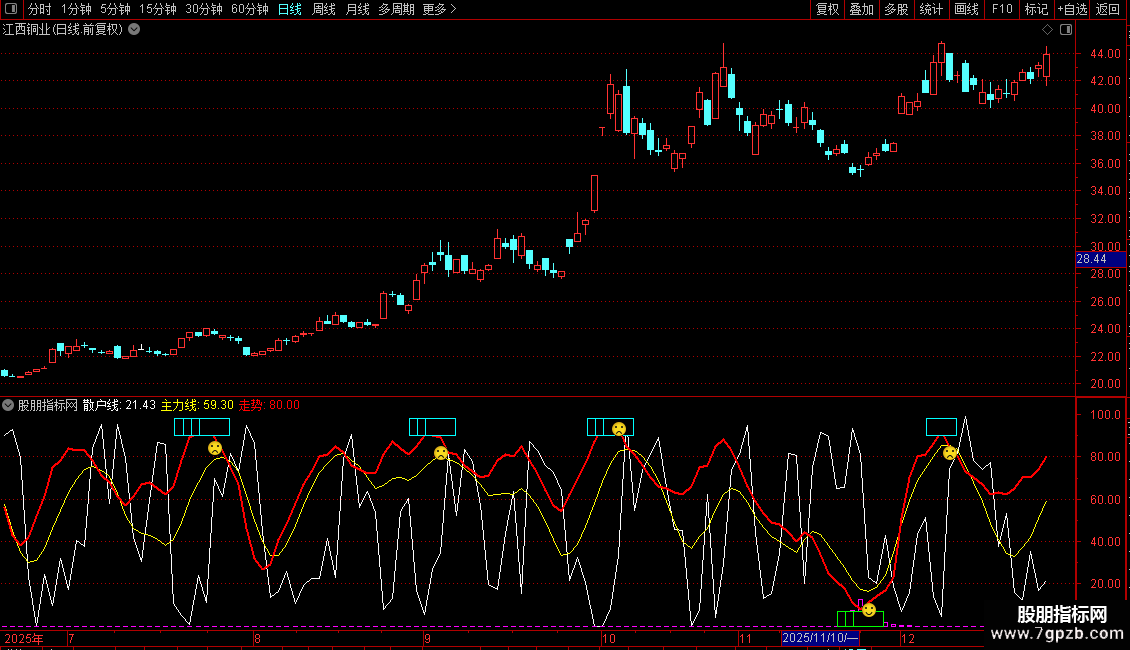Screen dimensions: 1130x650
Task: Click the sad face signal in December
Action: coord(950,453)
